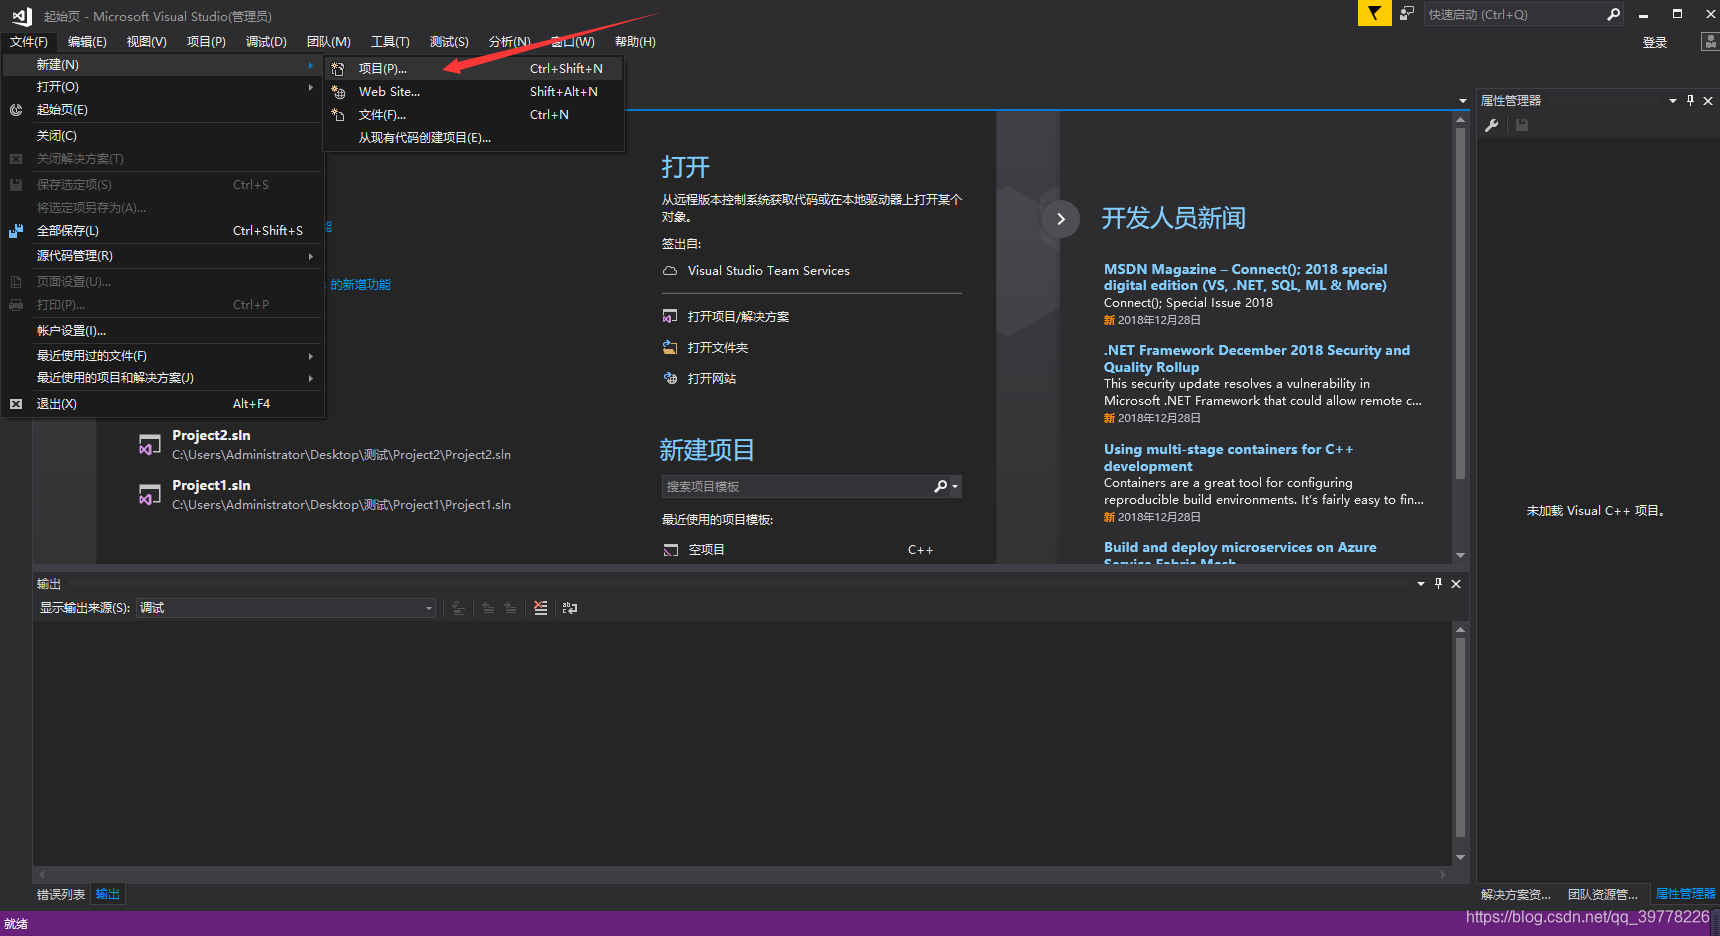Go to next message in output toolbar
The image size is (1720, 936).
click(510, 607)
